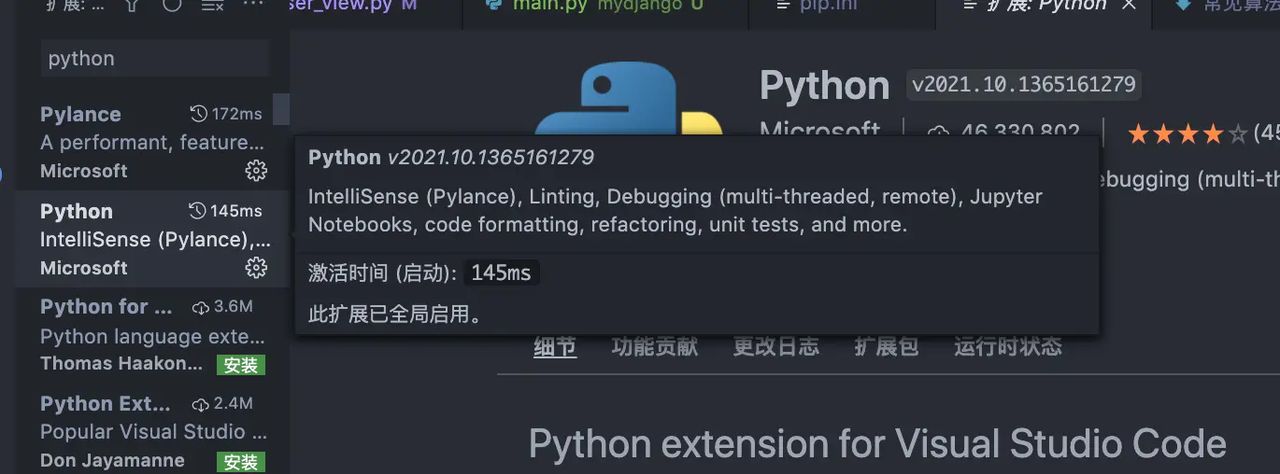Click the refresh extensions circular icon
The height and width of the screenshot is (474, 1280).
coord(172,4)
